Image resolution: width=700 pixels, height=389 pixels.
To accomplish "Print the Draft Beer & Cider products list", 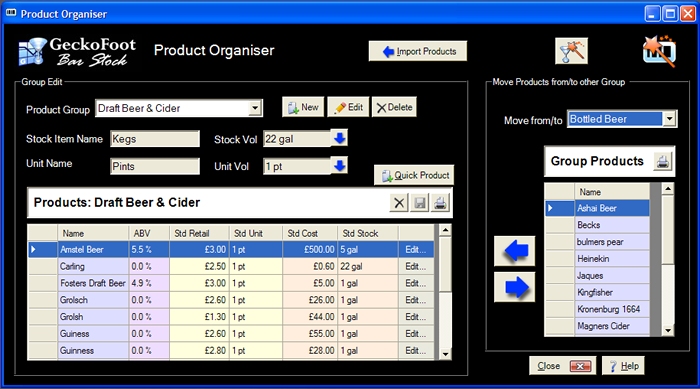I will pos(440,203).
